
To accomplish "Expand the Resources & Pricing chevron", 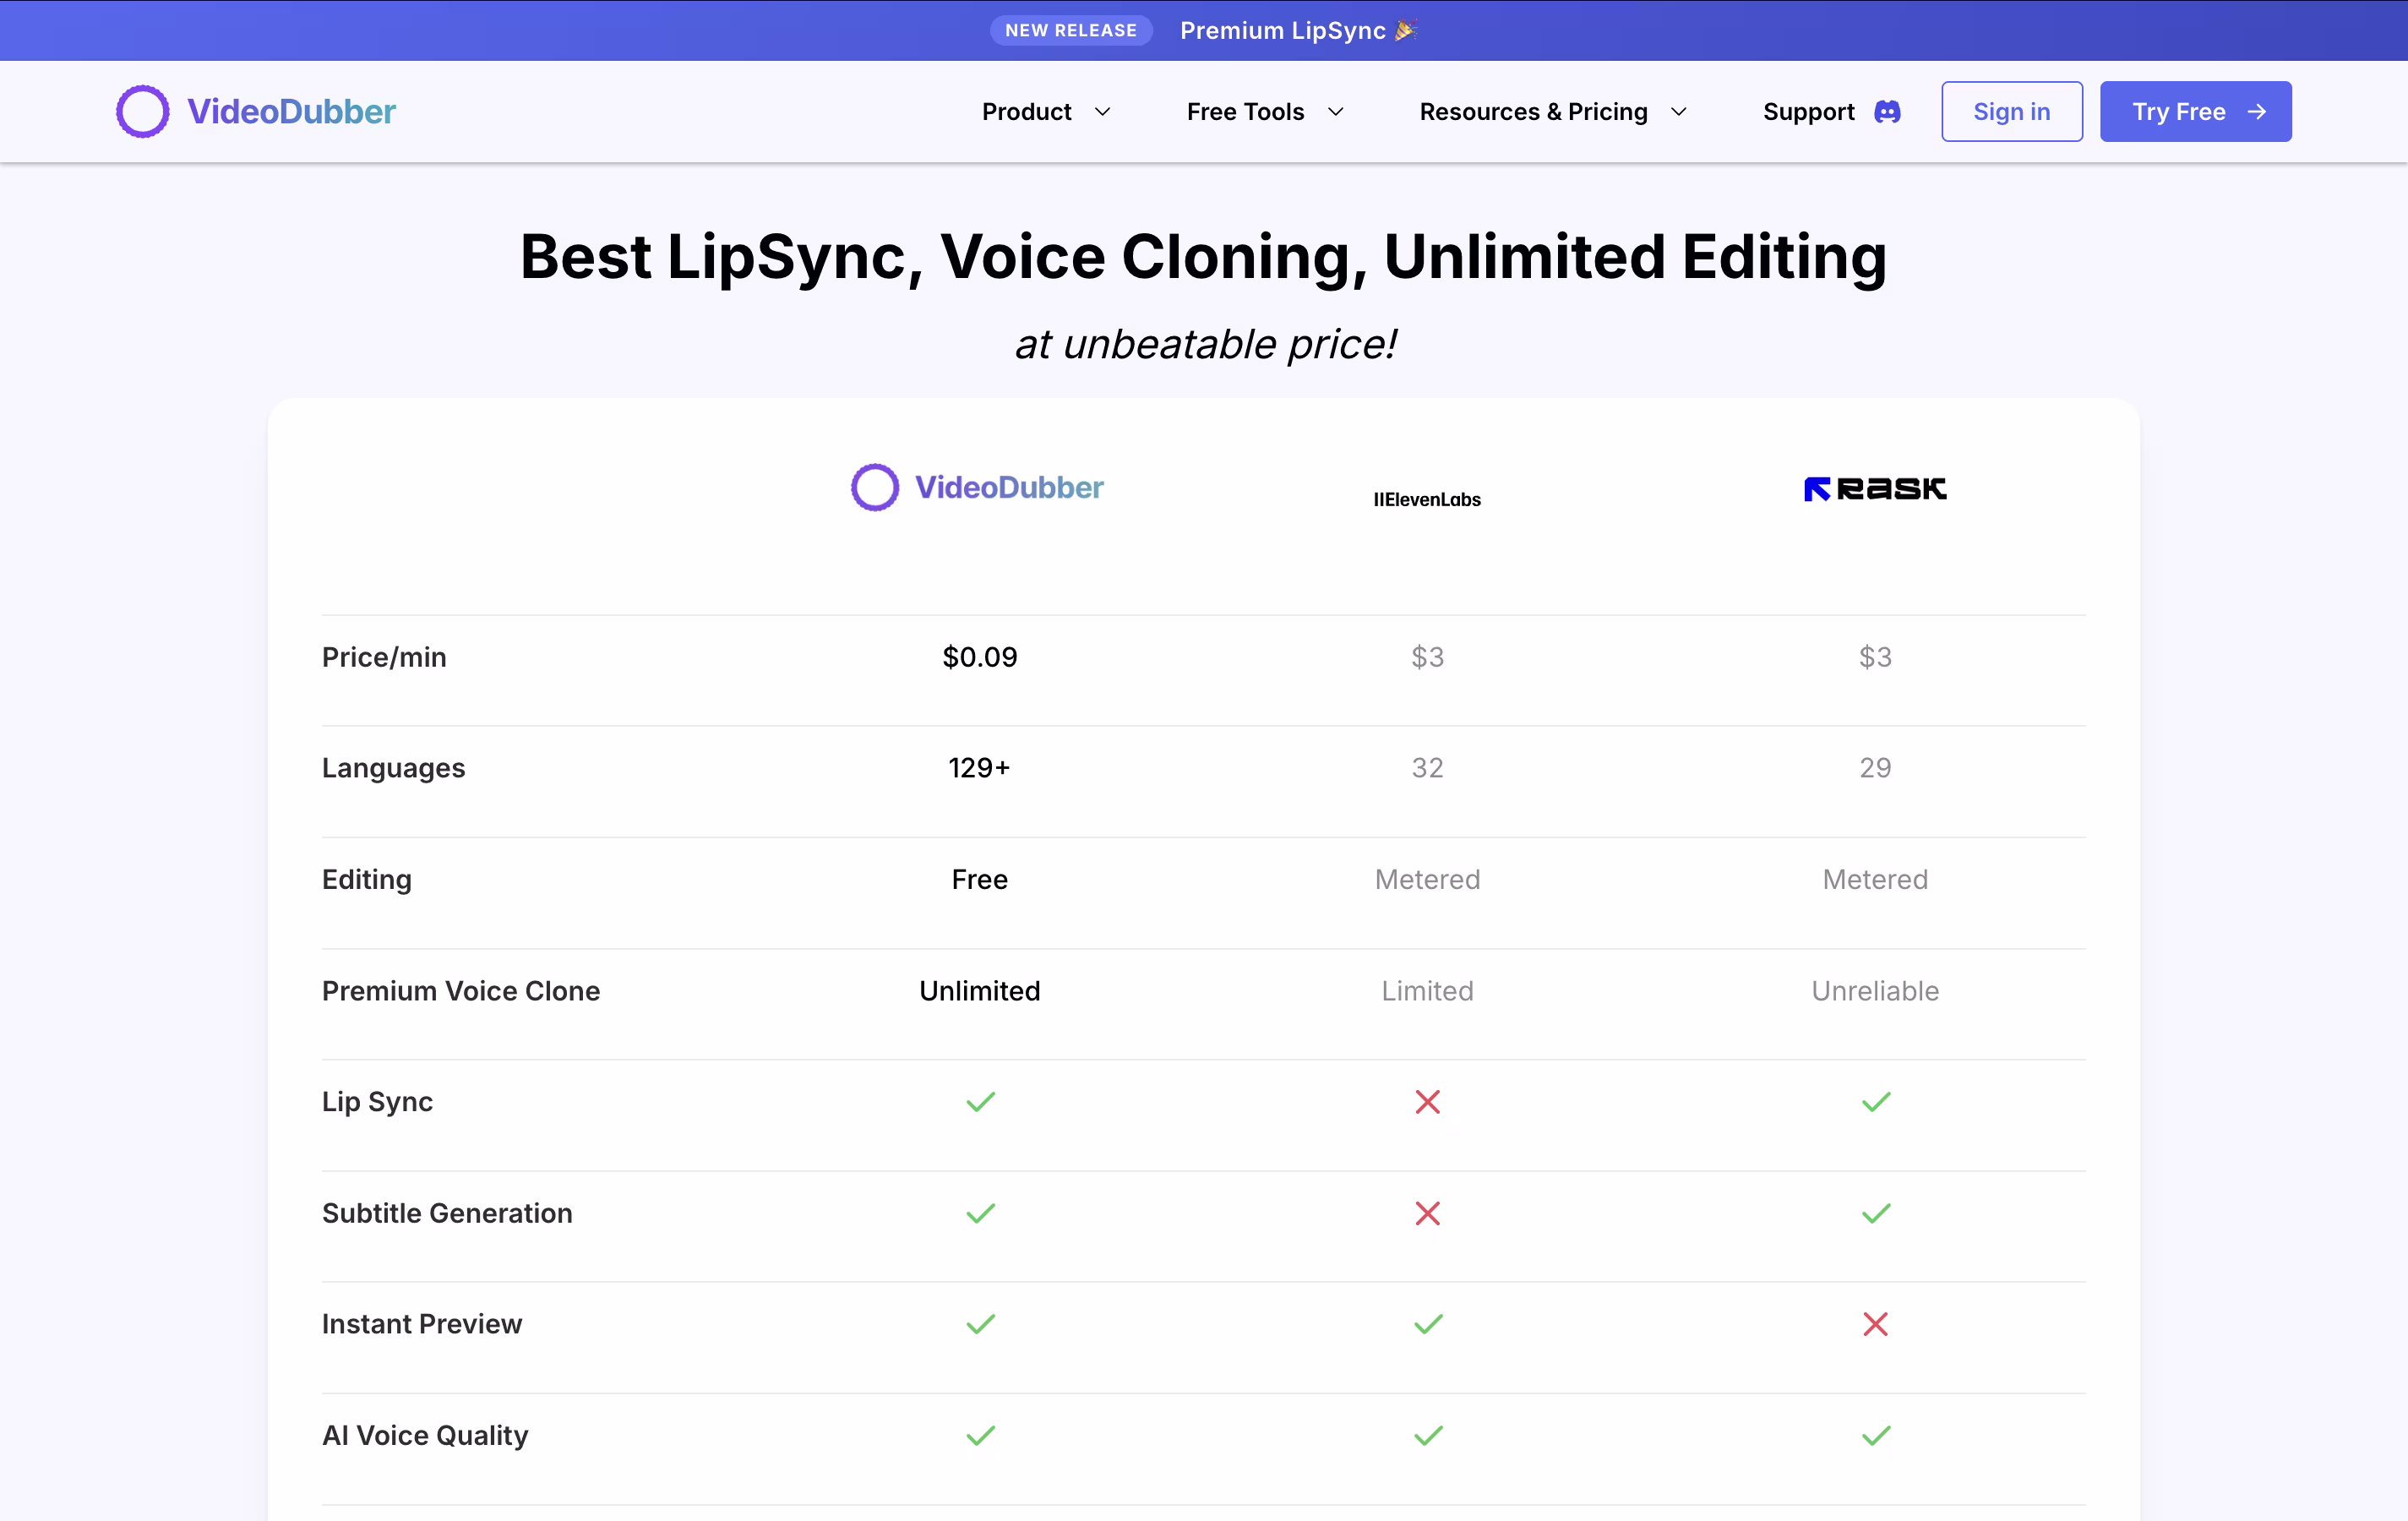I will pyautogui.click(x=1678, y=112).
